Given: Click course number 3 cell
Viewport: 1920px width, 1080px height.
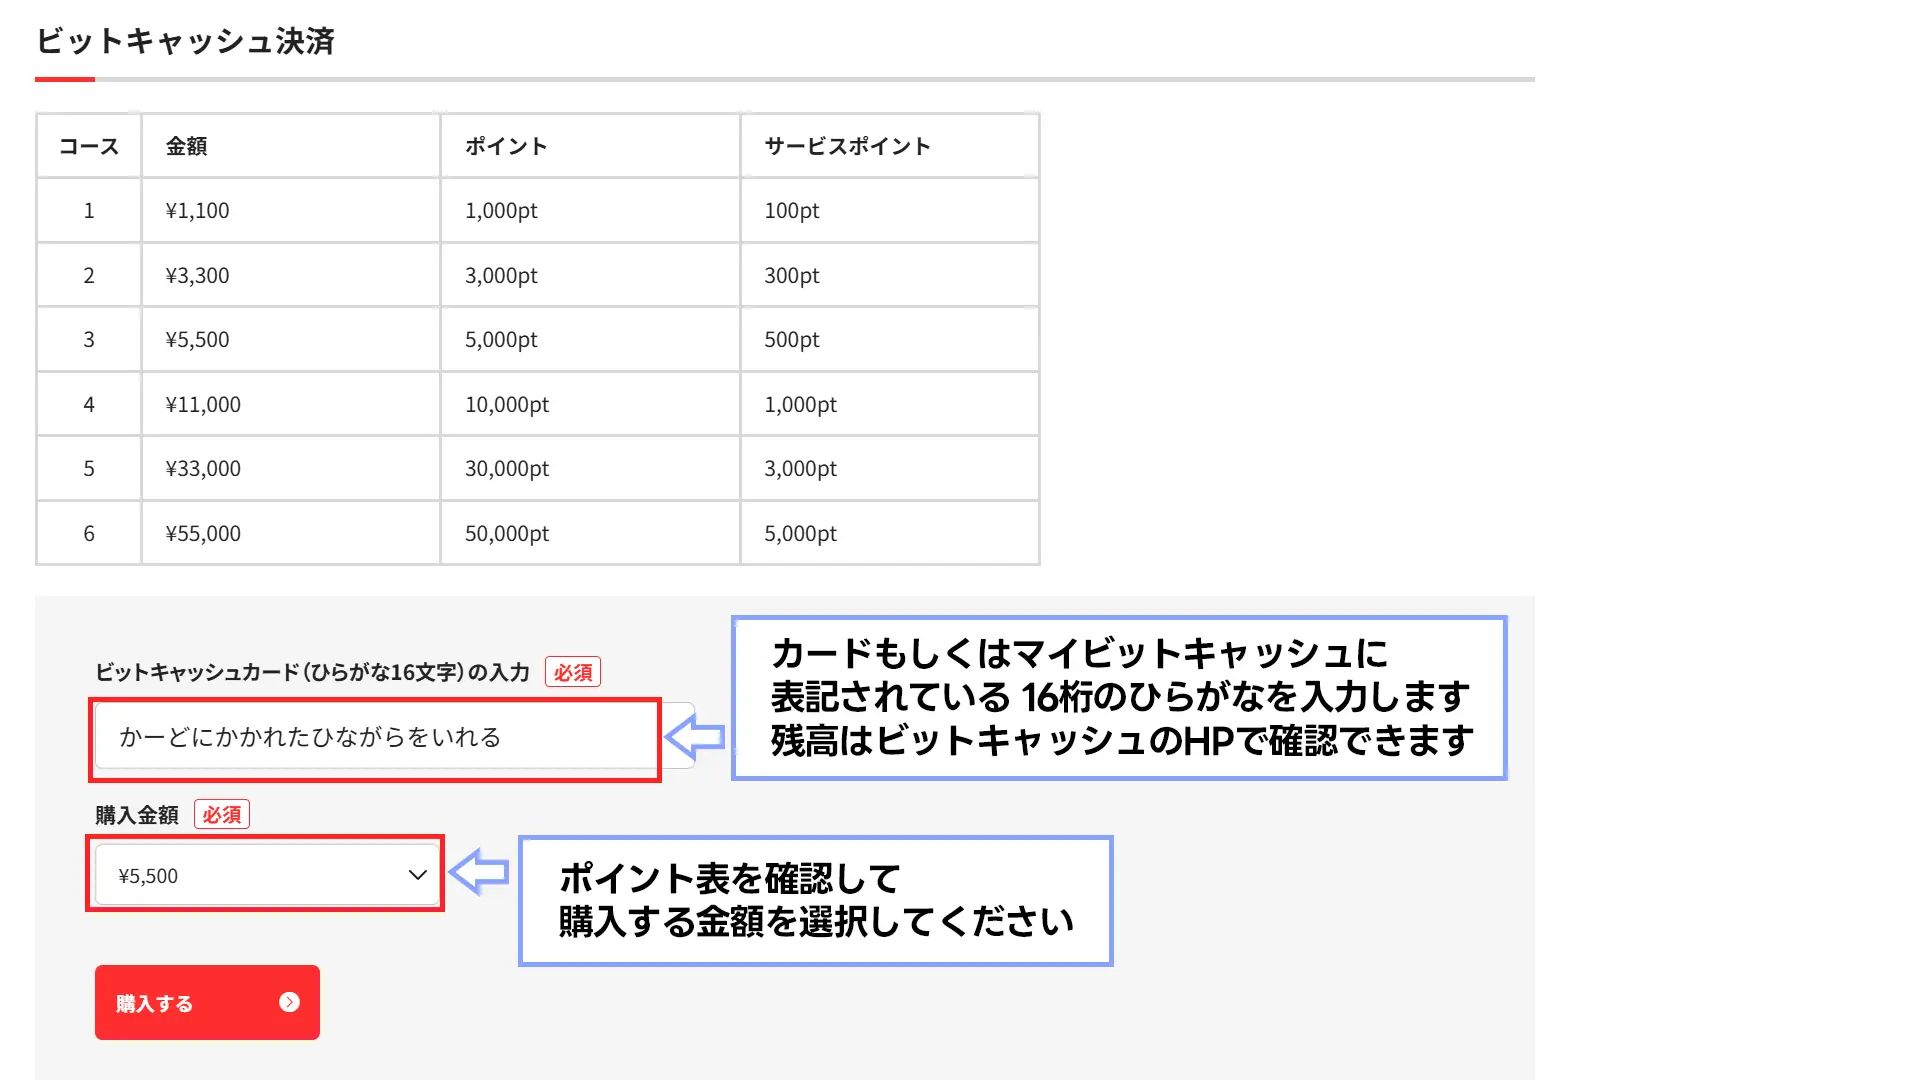Looking at the screenshot, I should pos(89,339).
